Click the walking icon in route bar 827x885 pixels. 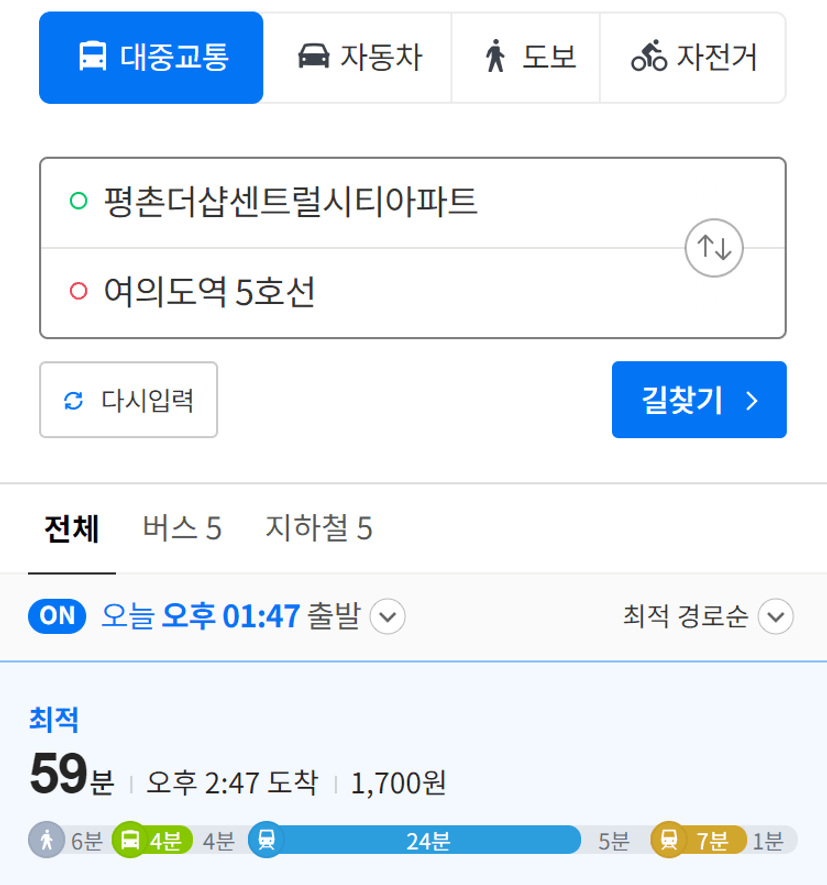46,840
